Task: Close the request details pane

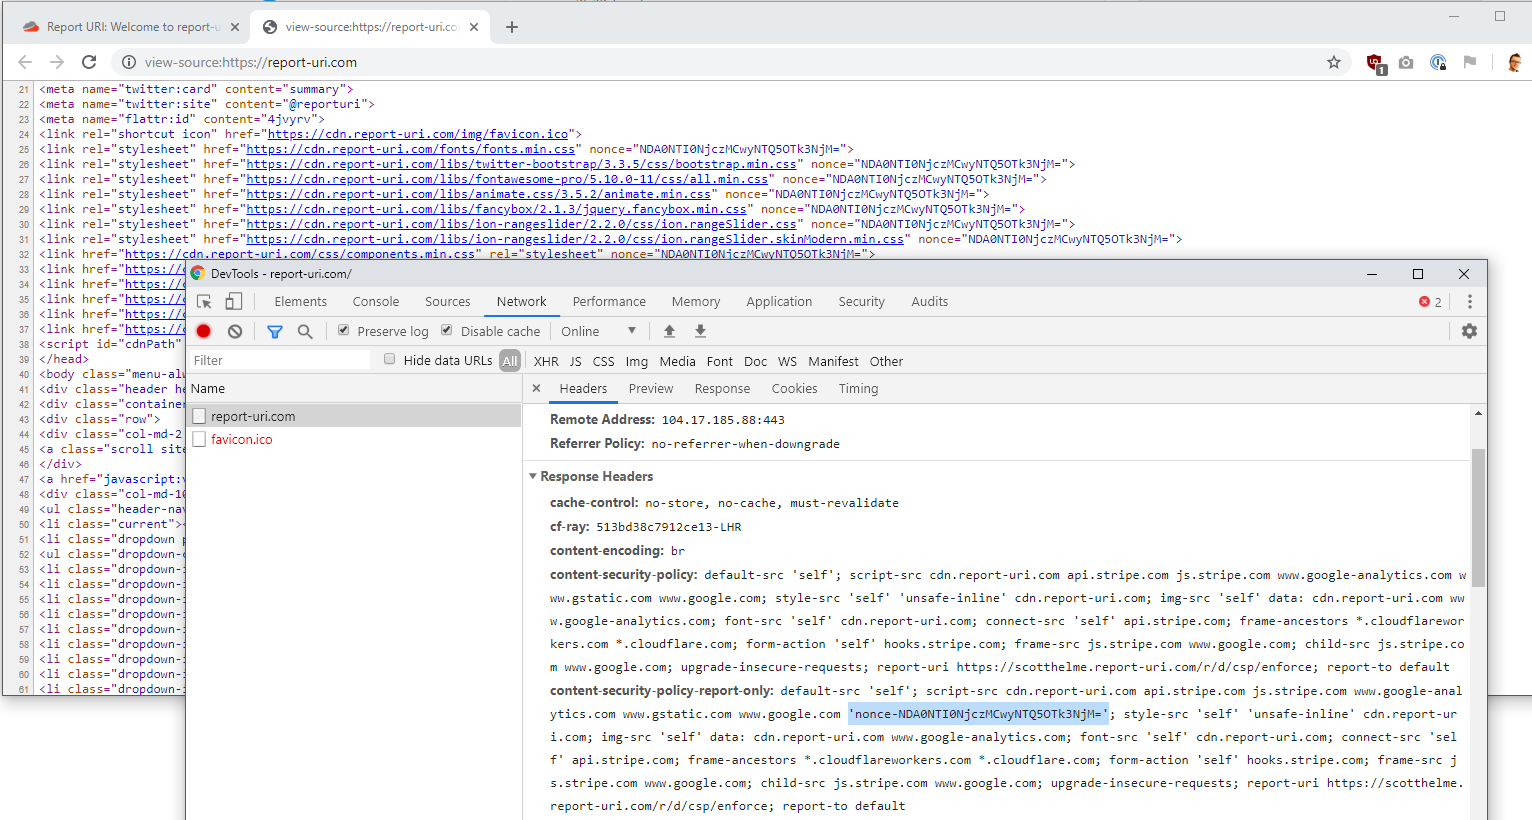Action: [536, 388]
